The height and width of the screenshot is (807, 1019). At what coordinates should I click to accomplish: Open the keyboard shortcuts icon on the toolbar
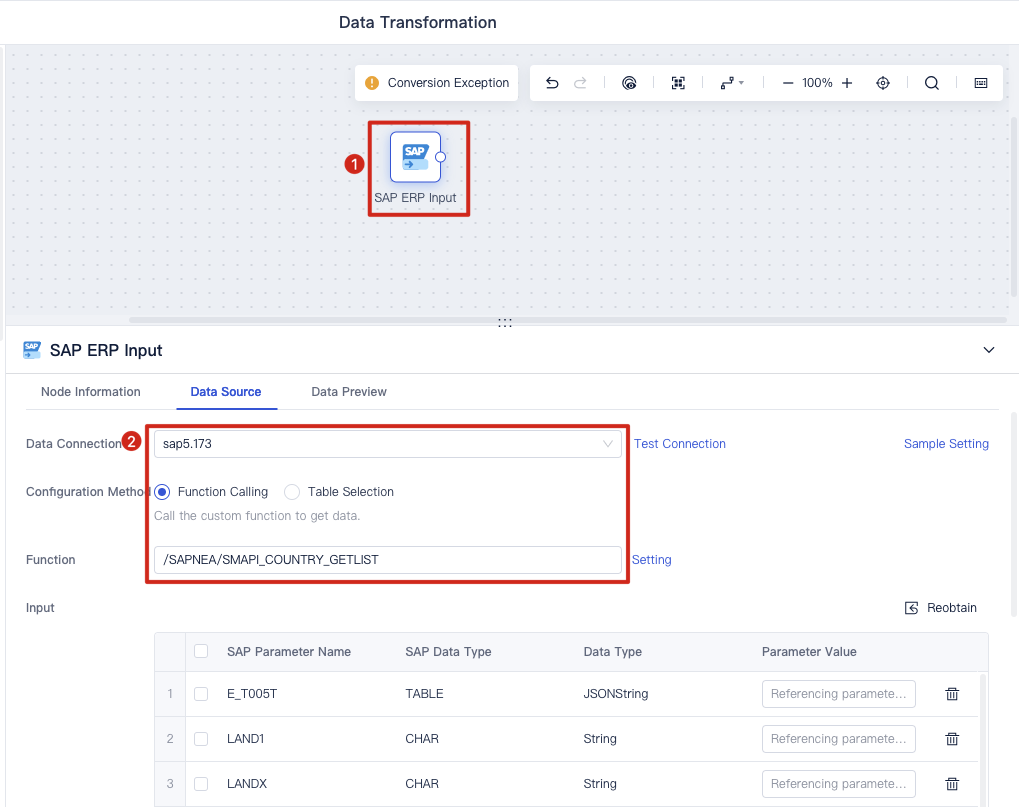click(981, 82)
